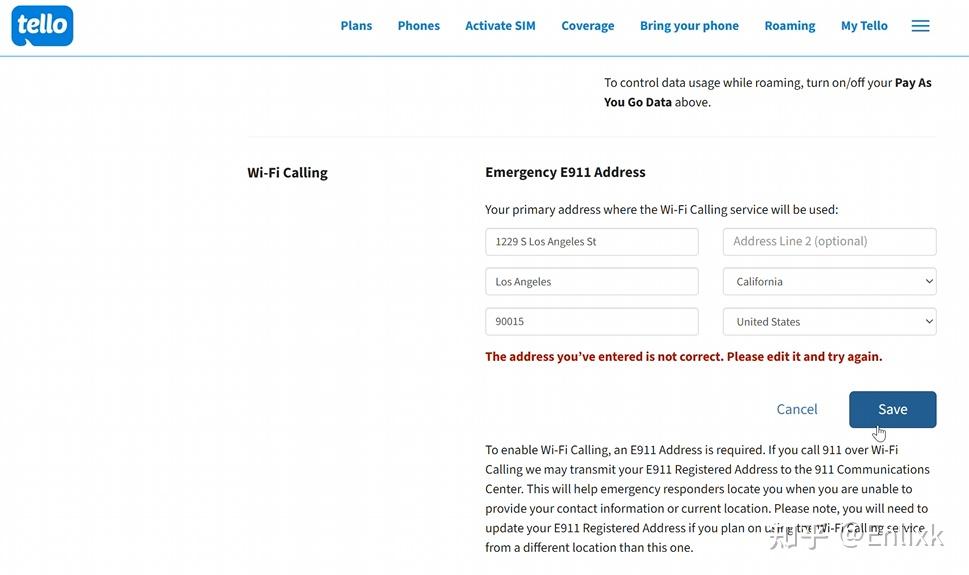The height and width of the screenshot is (575, 969).
Task: Open the Roaming menu item
Action: tap(789, 26)
